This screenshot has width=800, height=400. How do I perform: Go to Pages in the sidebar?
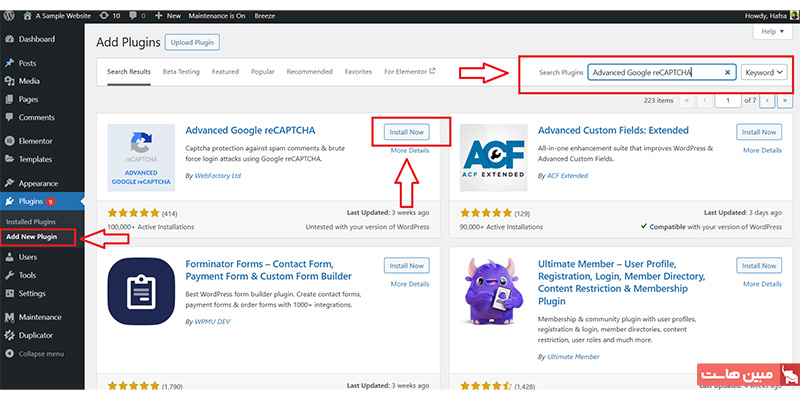coord(28,99)
